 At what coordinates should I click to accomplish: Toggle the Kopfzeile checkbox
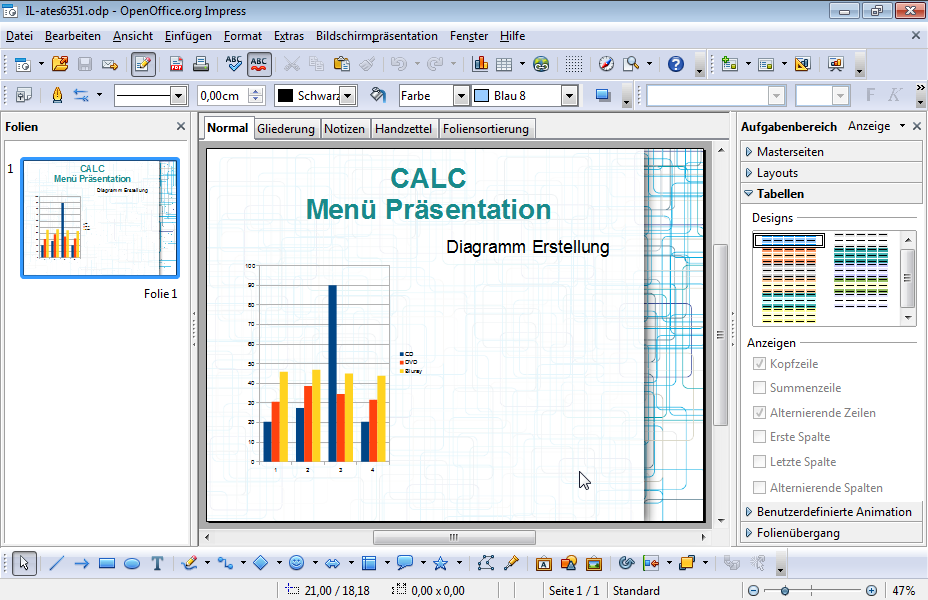coord(759,363)
